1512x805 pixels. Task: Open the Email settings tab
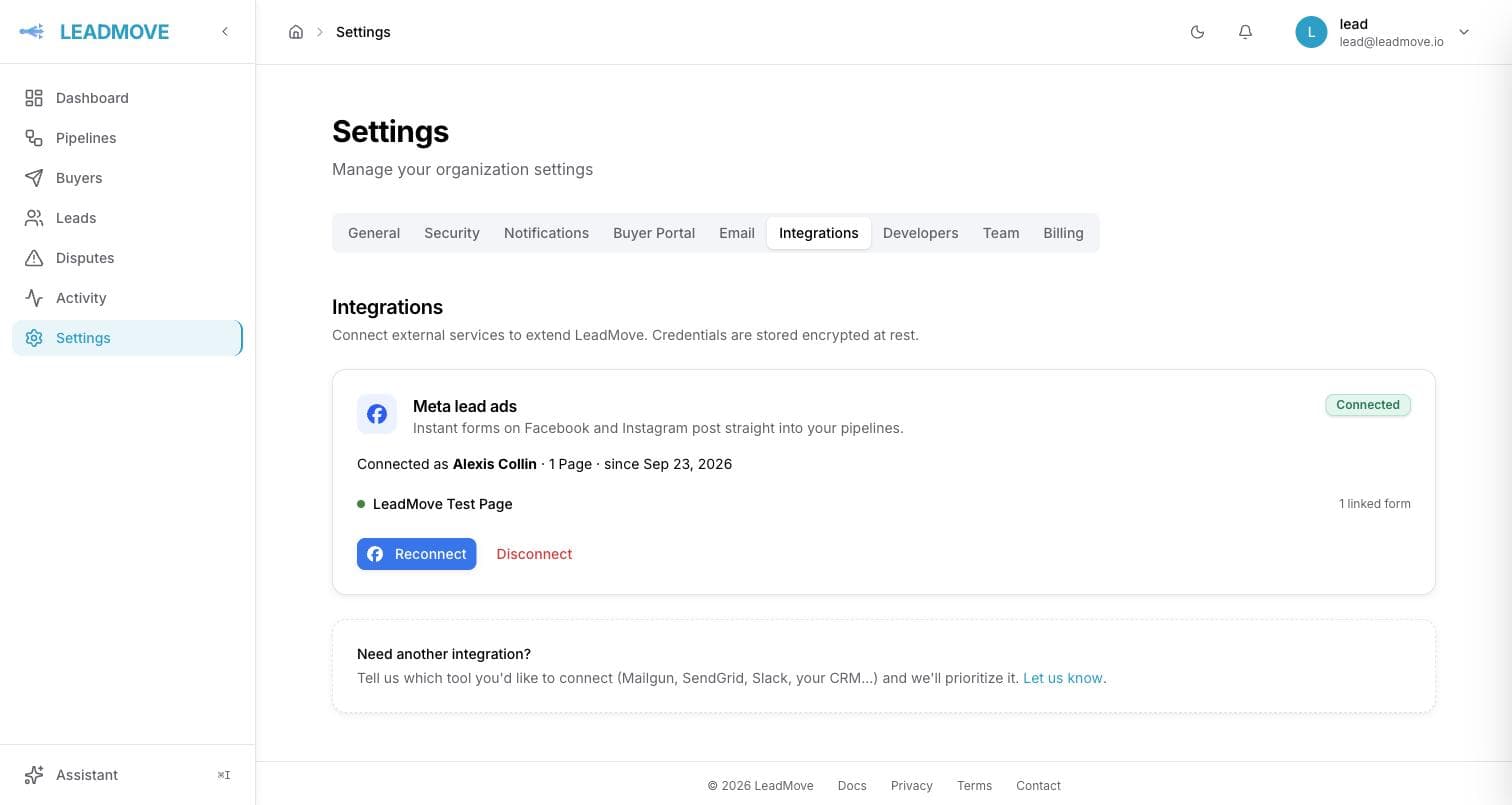(x=737, y=233)
